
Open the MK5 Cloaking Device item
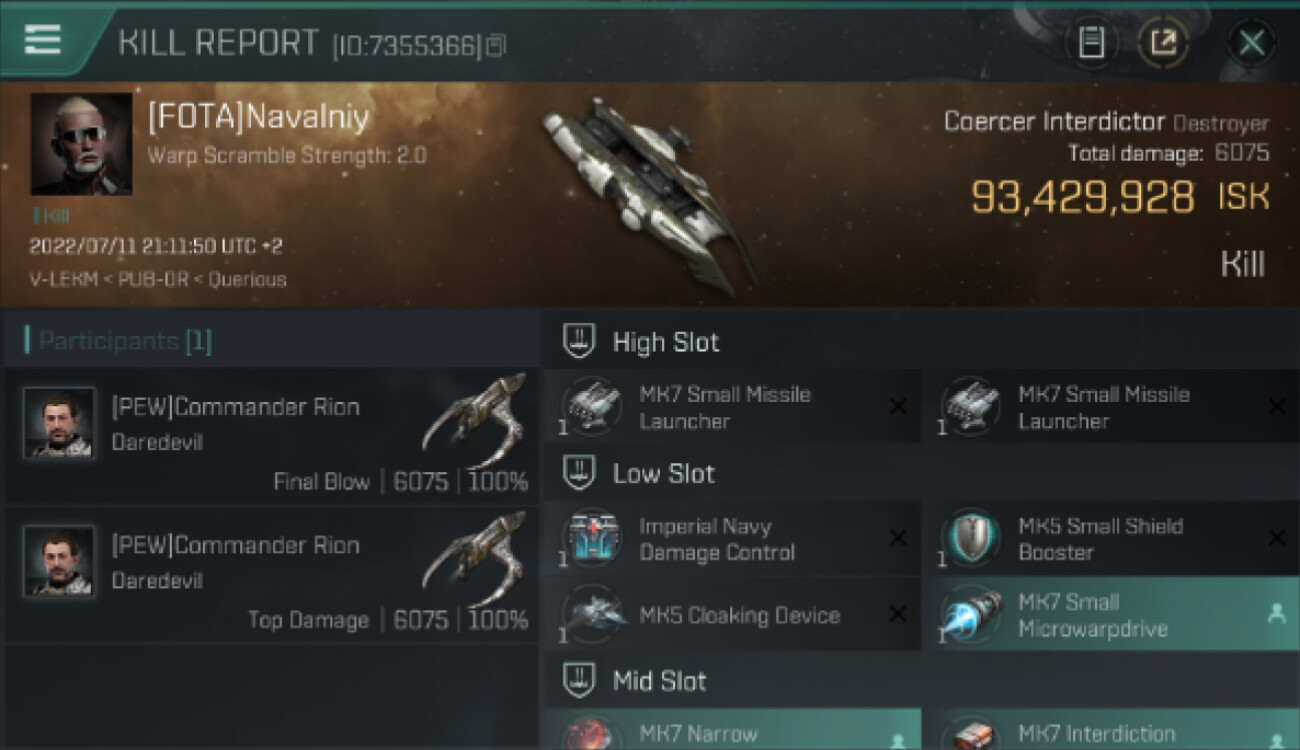coord(732,615)
